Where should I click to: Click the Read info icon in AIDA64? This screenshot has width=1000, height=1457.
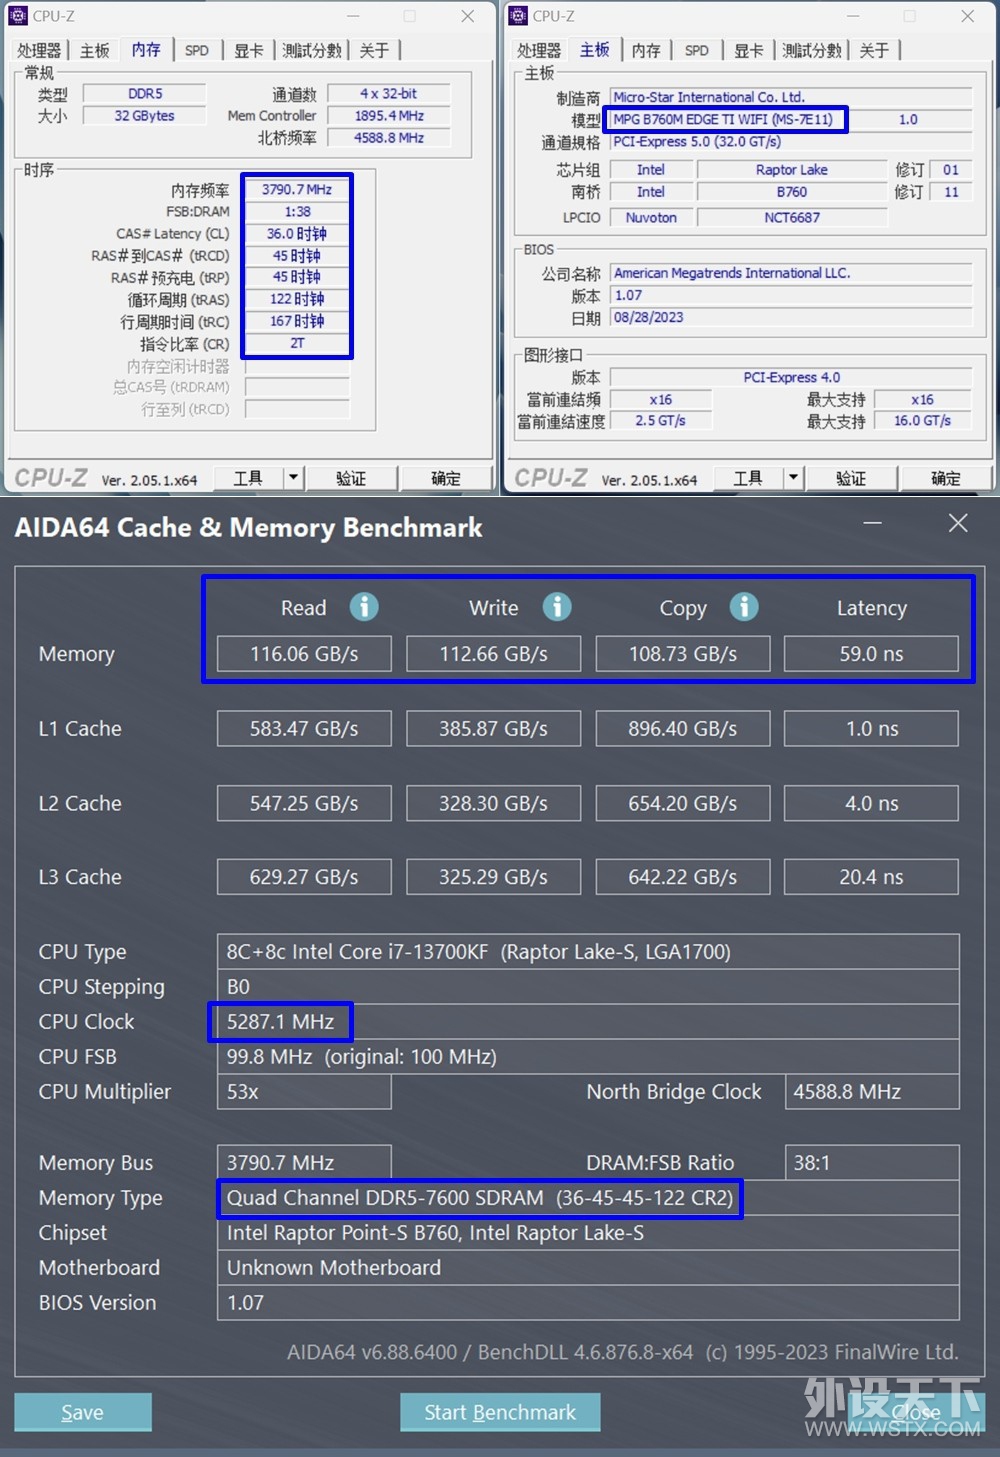pos(364,606)
